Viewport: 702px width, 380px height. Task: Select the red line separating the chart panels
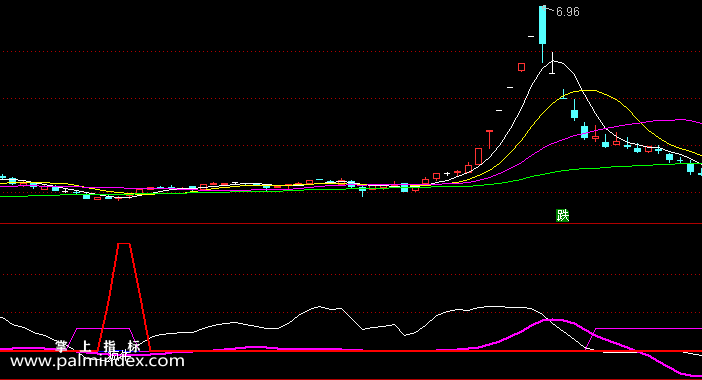click(351, 223)
